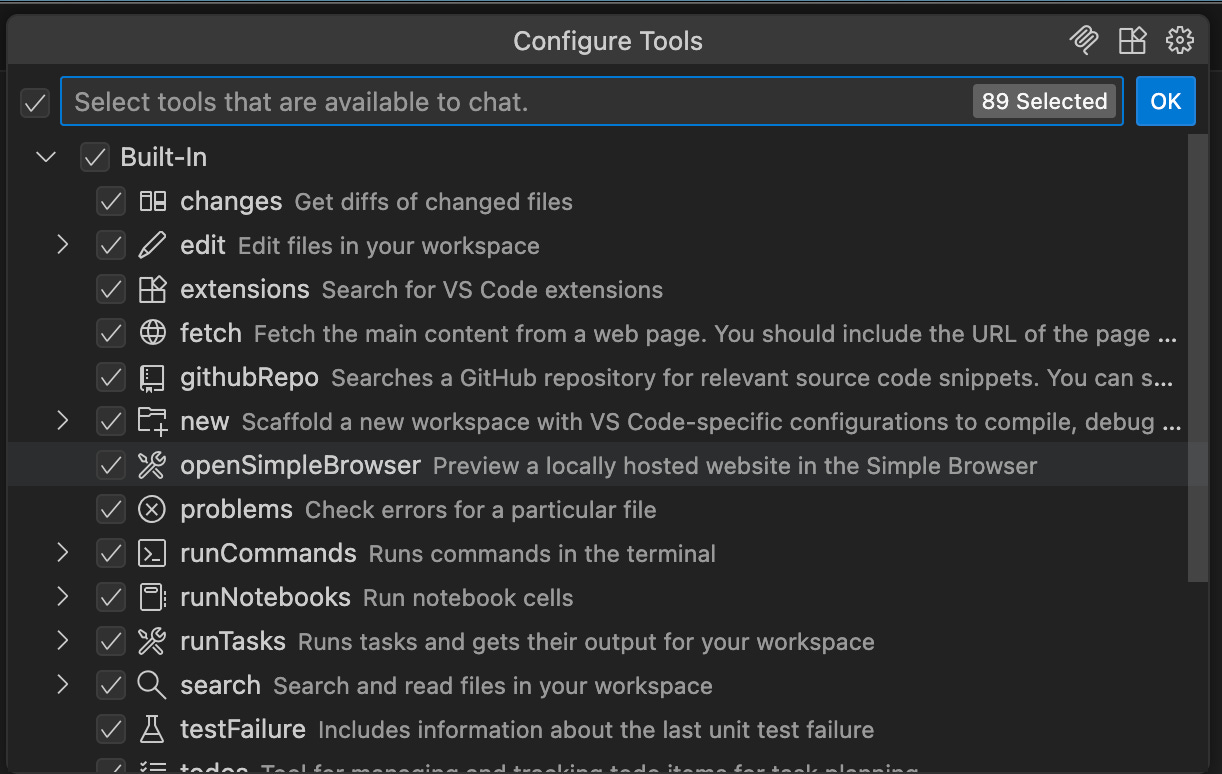Select the openSimpleBrowser tool name
Screen dimensions: 1222x774
[301, 466]
